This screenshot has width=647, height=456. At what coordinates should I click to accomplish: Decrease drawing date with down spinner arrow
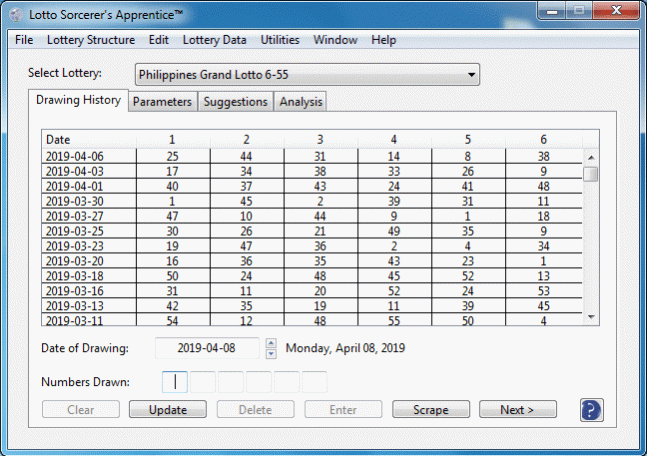[x=271, y=354]
